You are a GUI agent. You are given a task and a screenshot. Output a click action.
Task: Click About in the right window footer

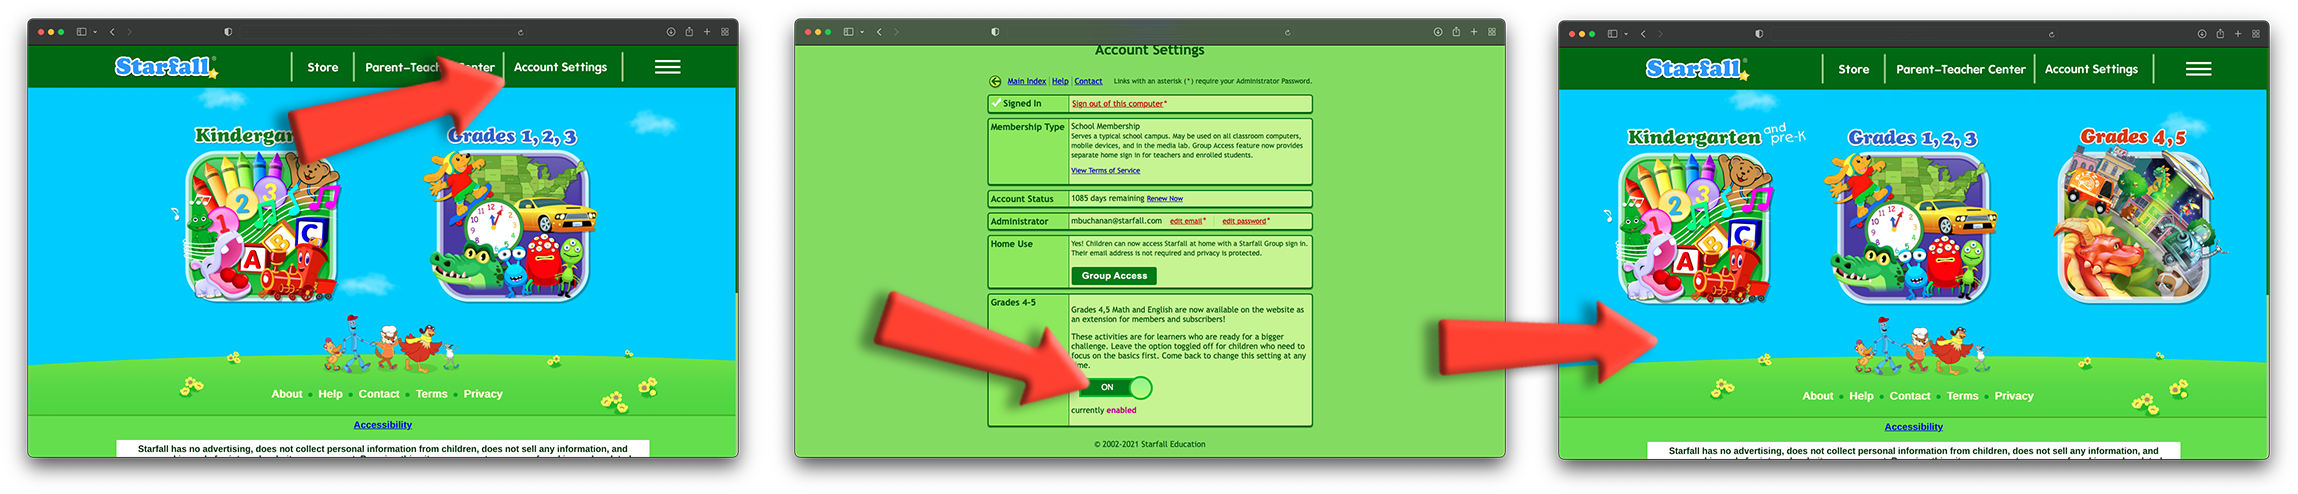1818,396
